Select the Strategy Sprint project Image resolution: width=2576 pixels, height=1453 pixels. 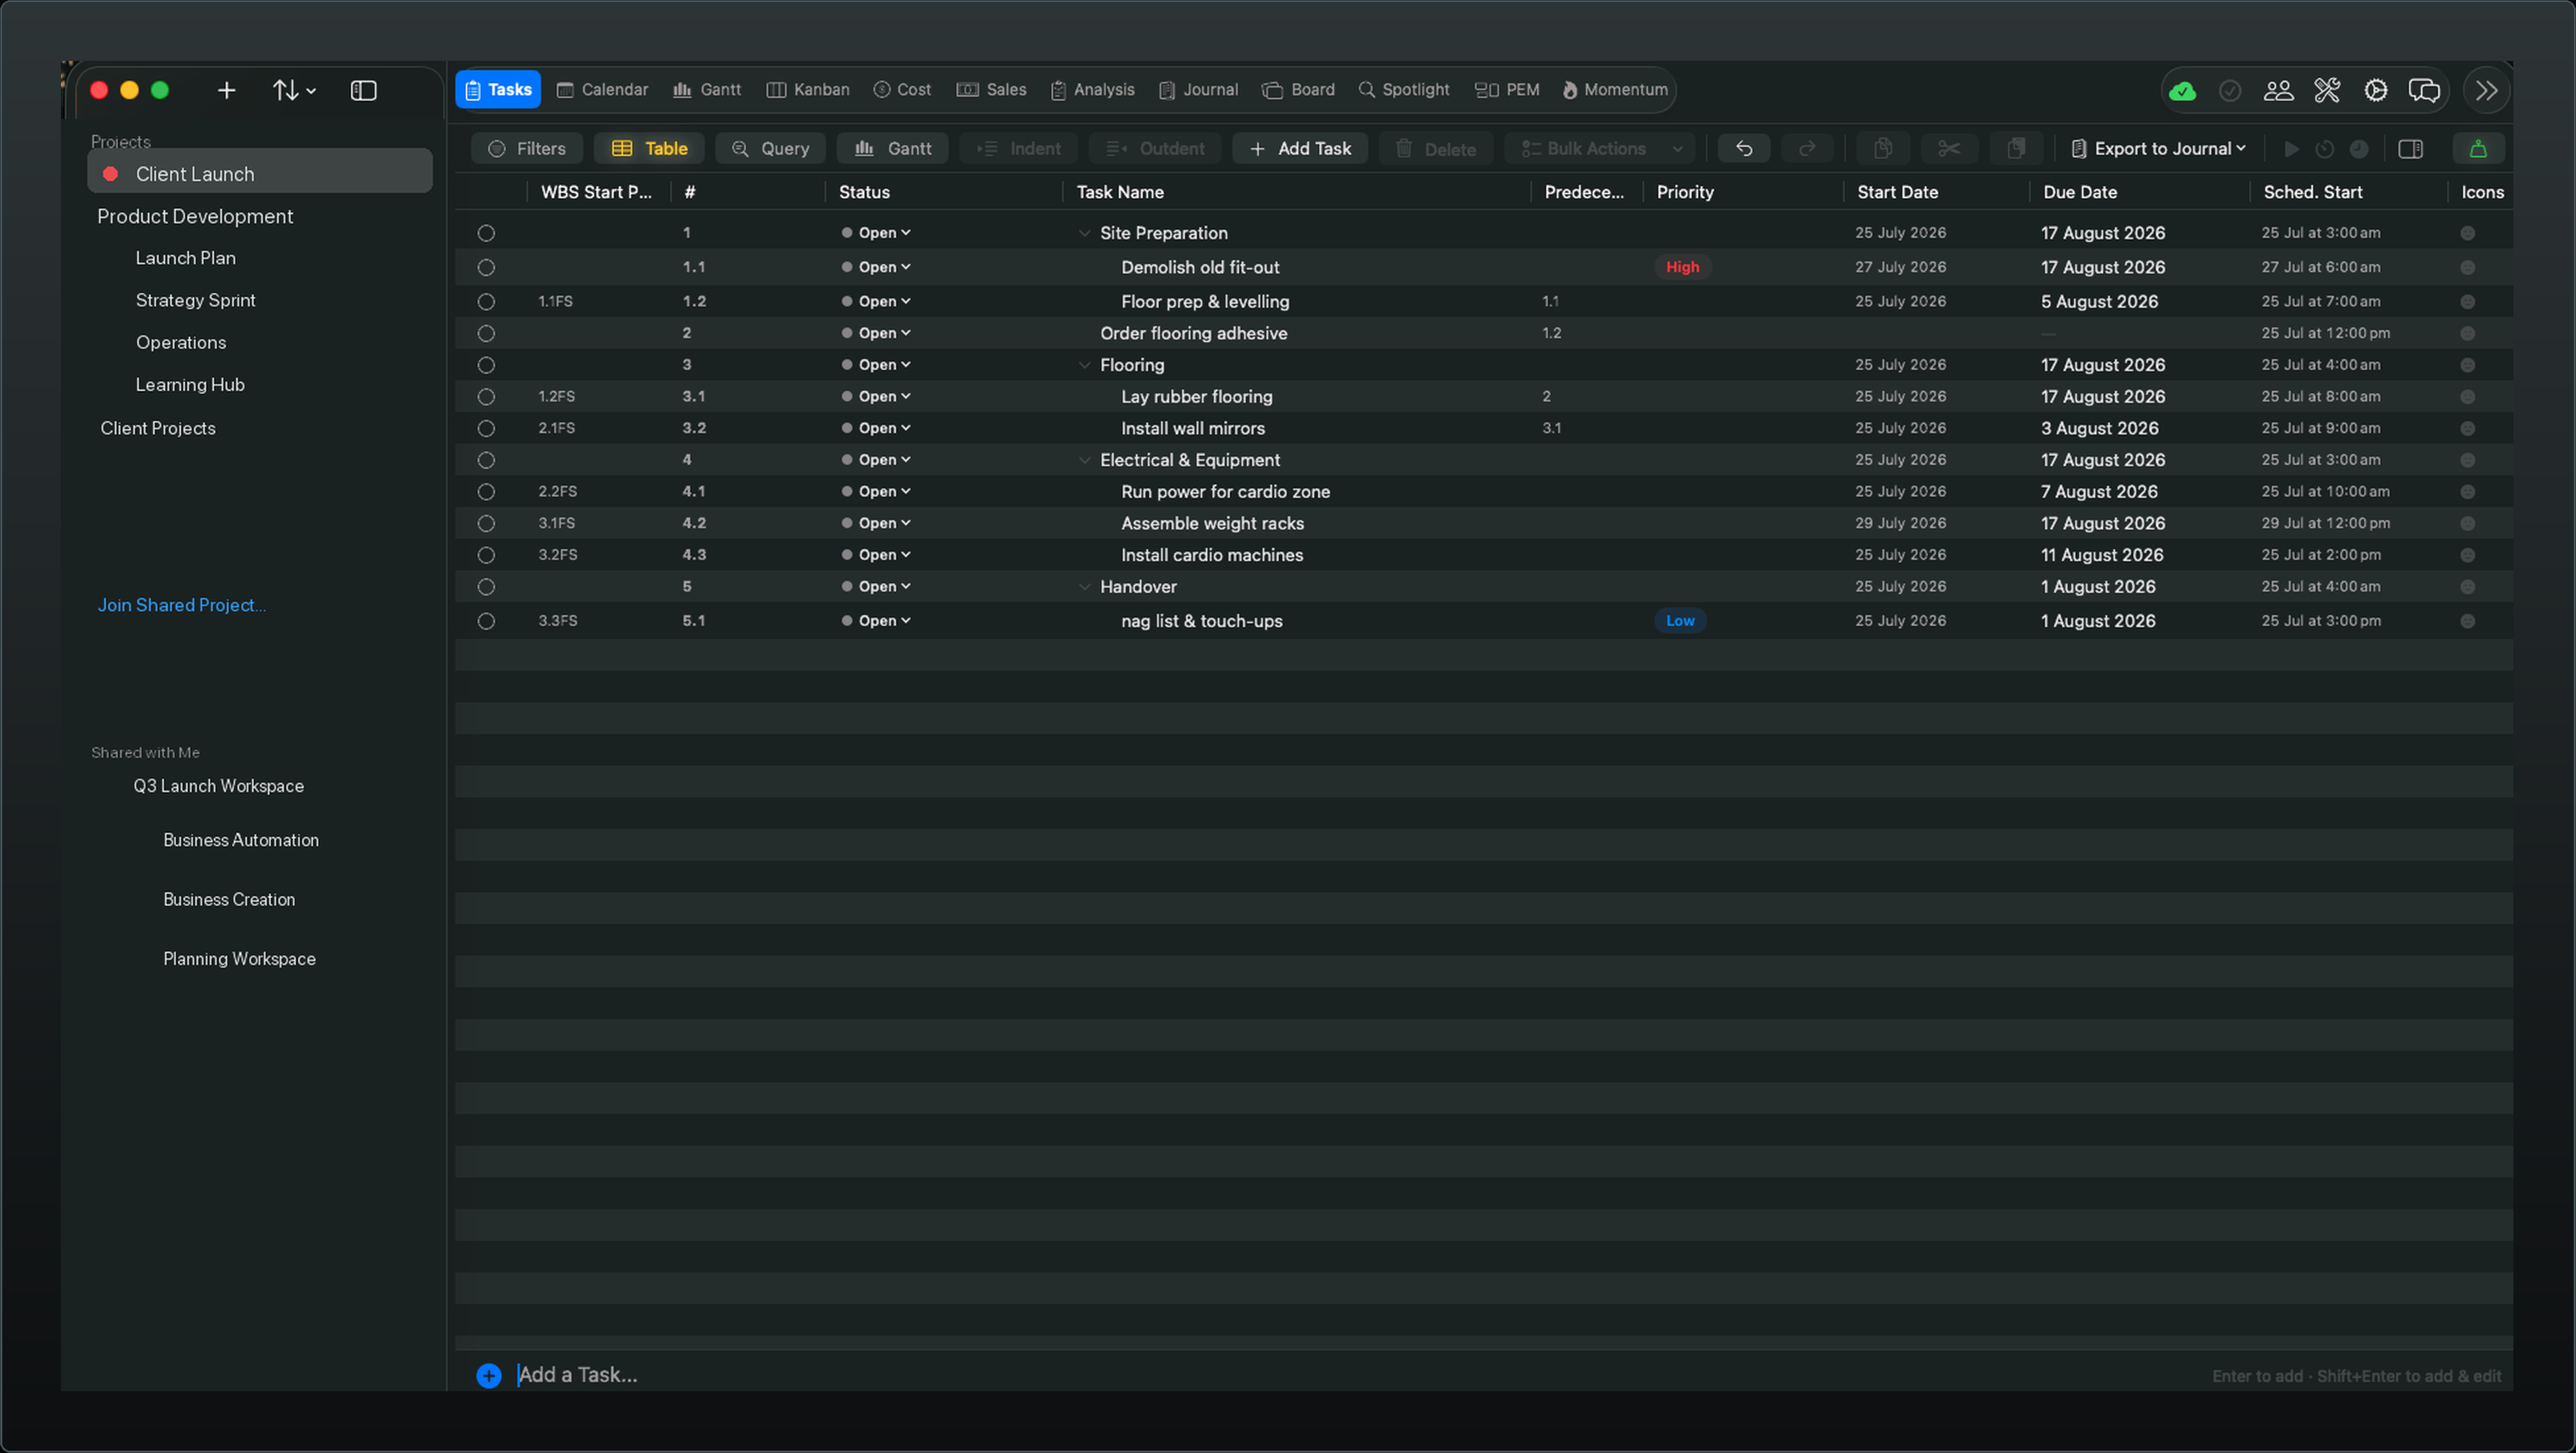click(196, 300)
